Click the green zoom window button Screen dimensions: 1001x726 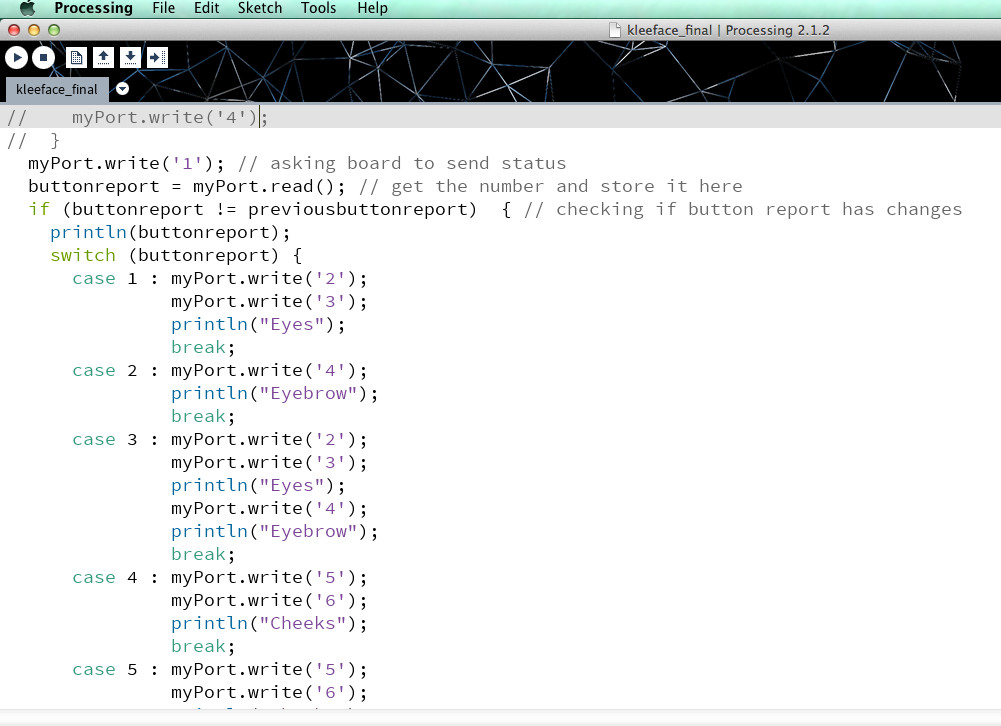coord(54,30)
